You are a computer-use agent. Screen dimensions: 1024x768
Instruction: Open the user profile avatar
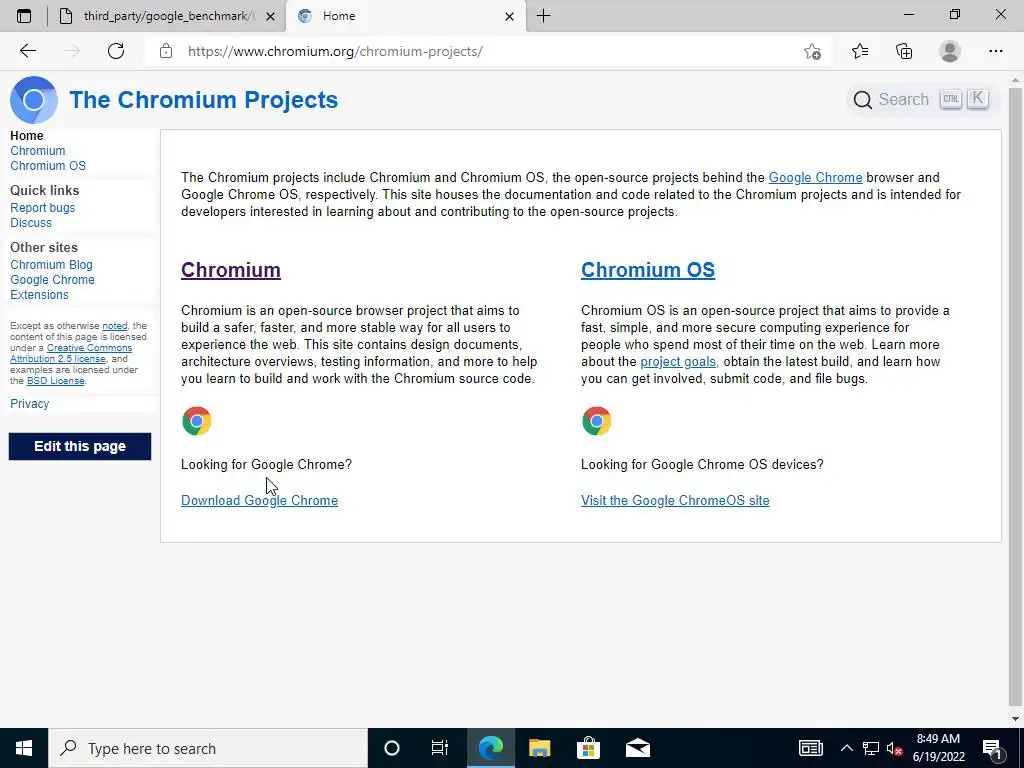[950, 51]
